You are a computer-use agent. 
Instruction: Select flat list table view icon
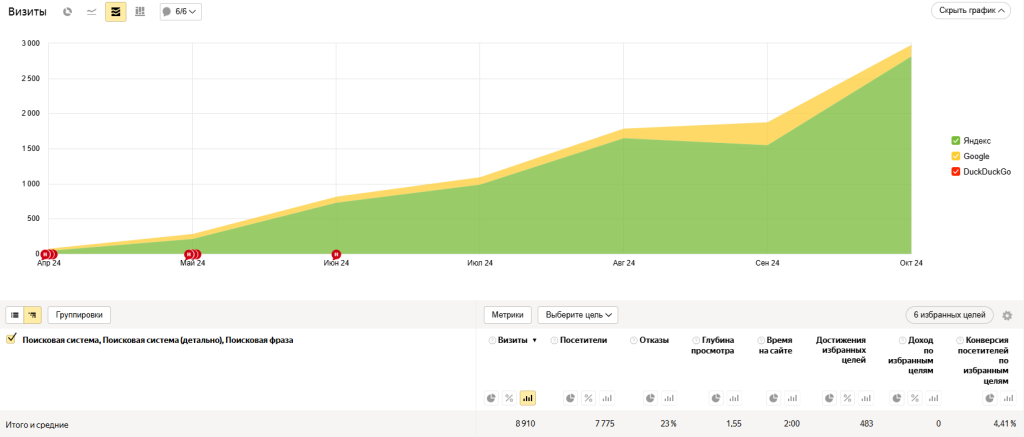point(15,315)
